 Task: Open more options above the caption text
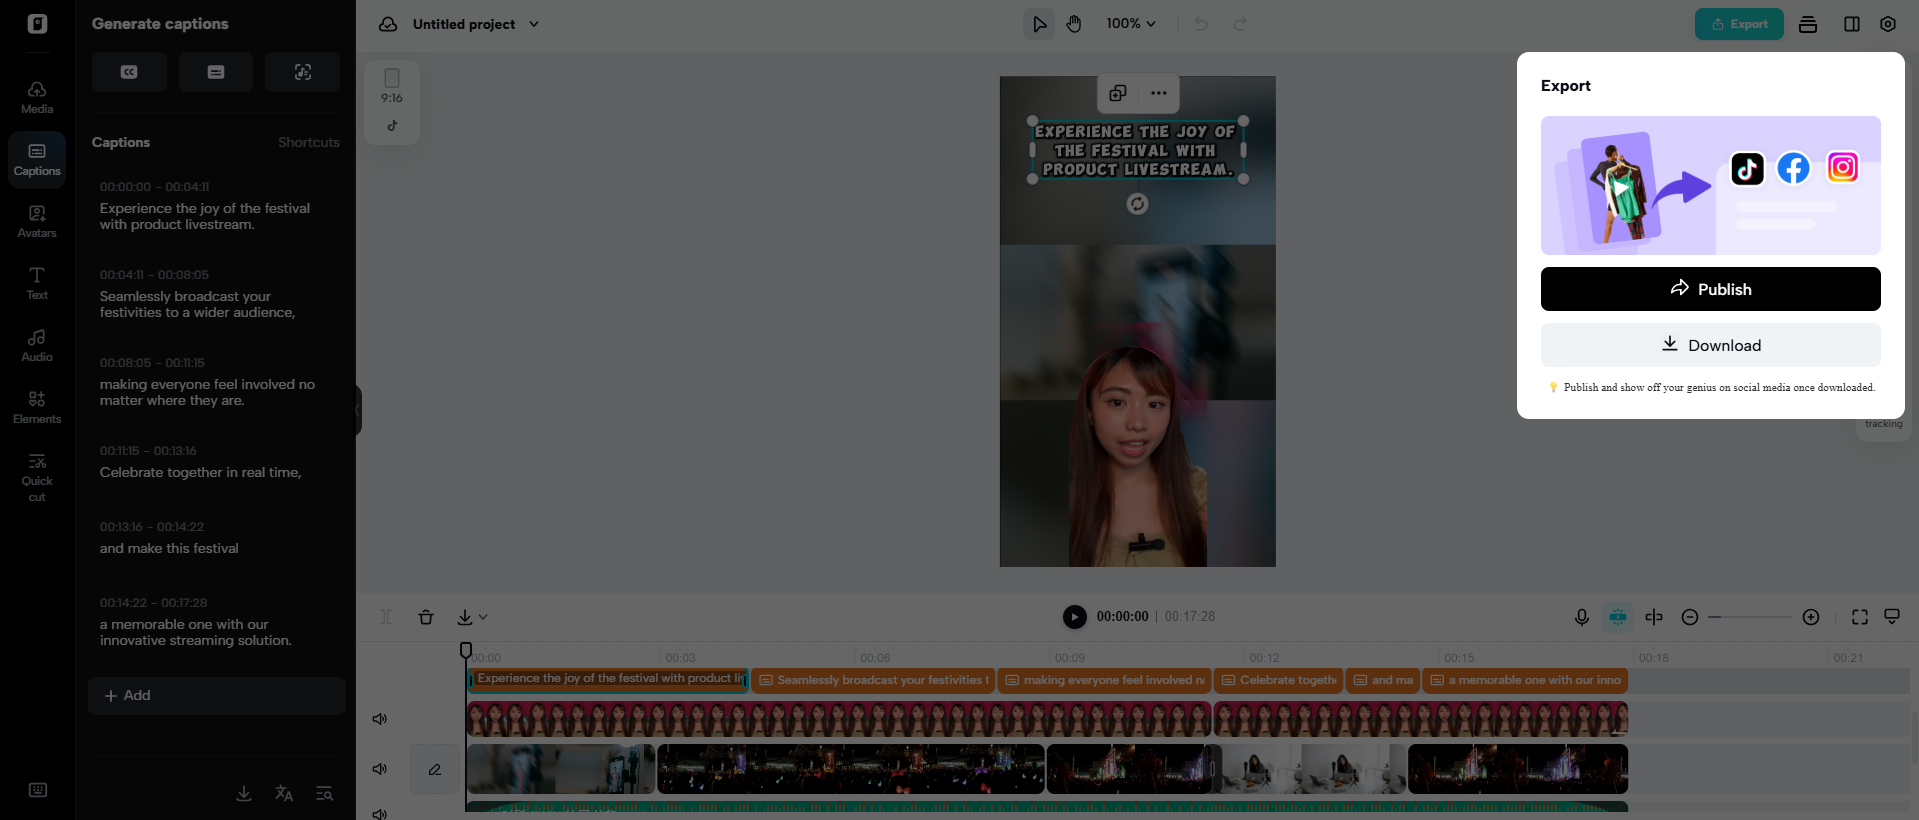pyautogui.click(x=1159, y=93)
